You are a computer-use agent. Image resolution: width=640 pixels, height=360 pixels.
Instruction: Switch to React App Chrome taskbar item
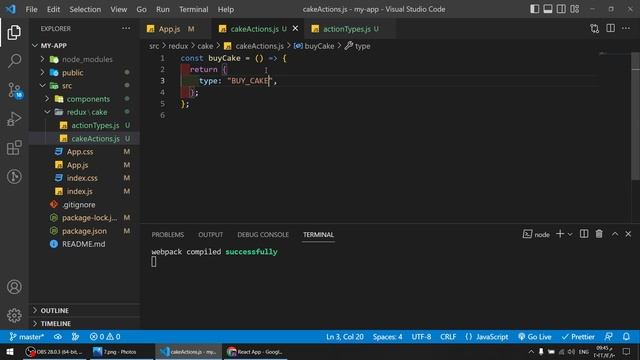[x=255, y=351]
